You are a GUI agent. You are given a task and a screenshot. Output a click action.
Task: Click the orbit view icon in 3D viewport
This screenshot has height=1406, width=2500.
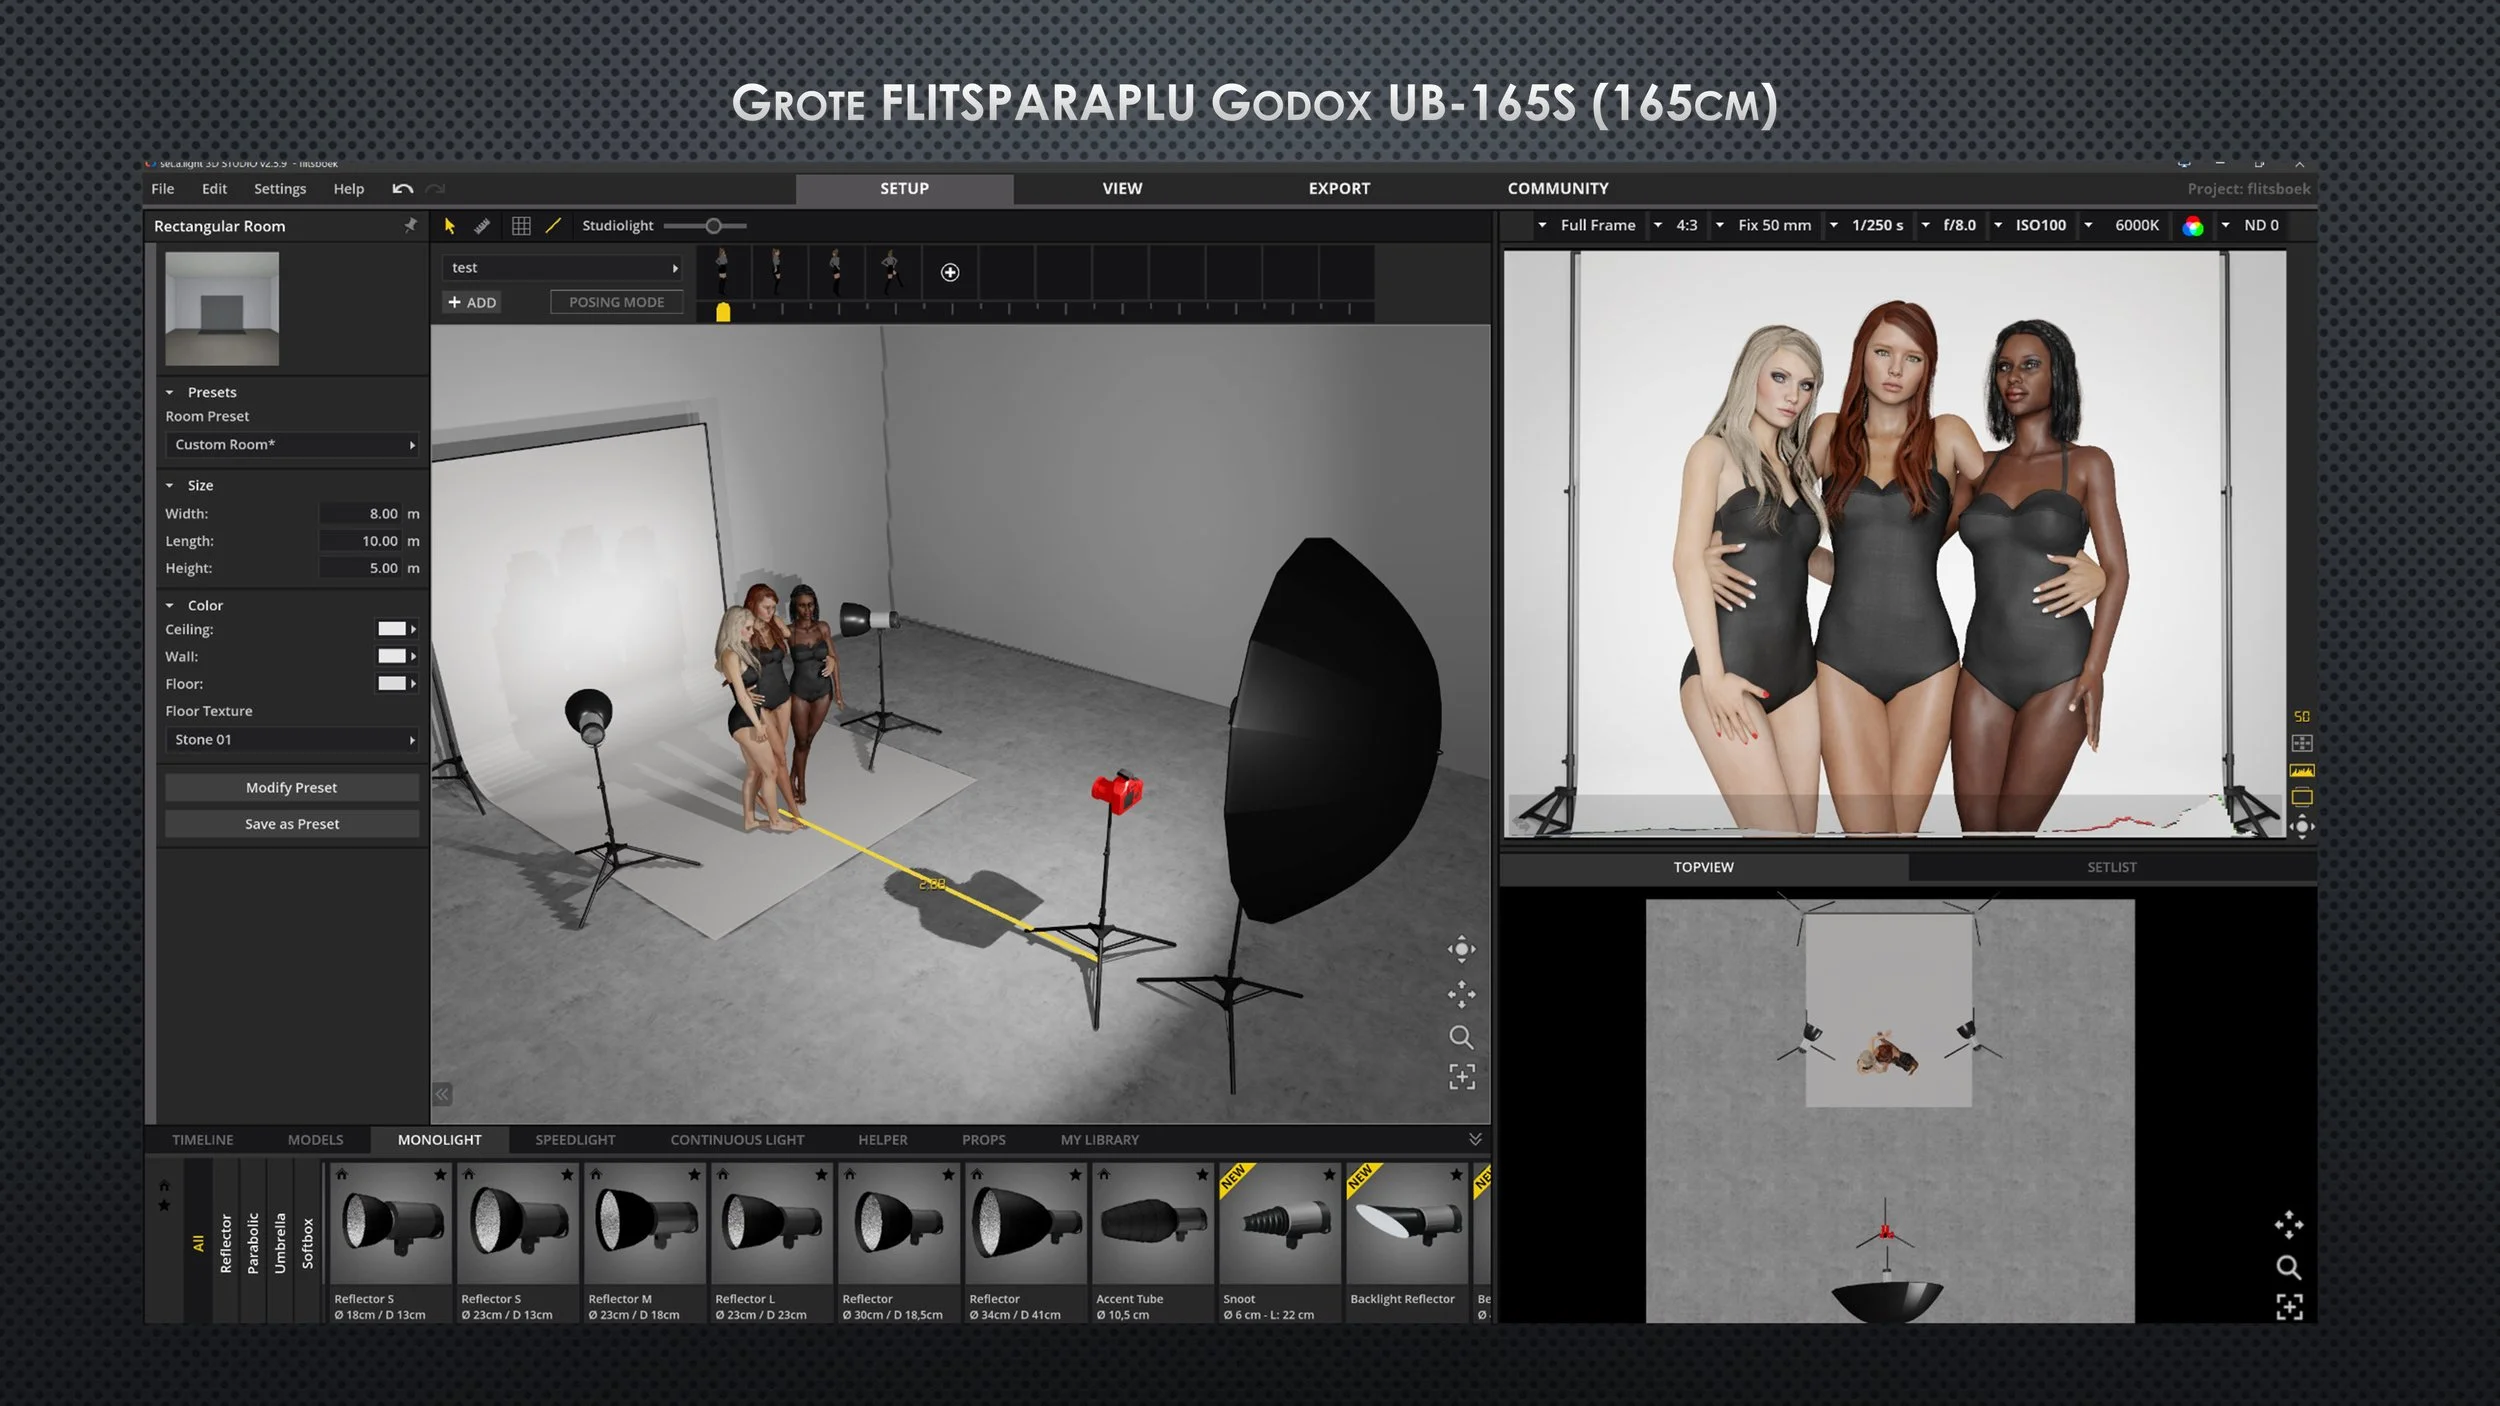1461,950
